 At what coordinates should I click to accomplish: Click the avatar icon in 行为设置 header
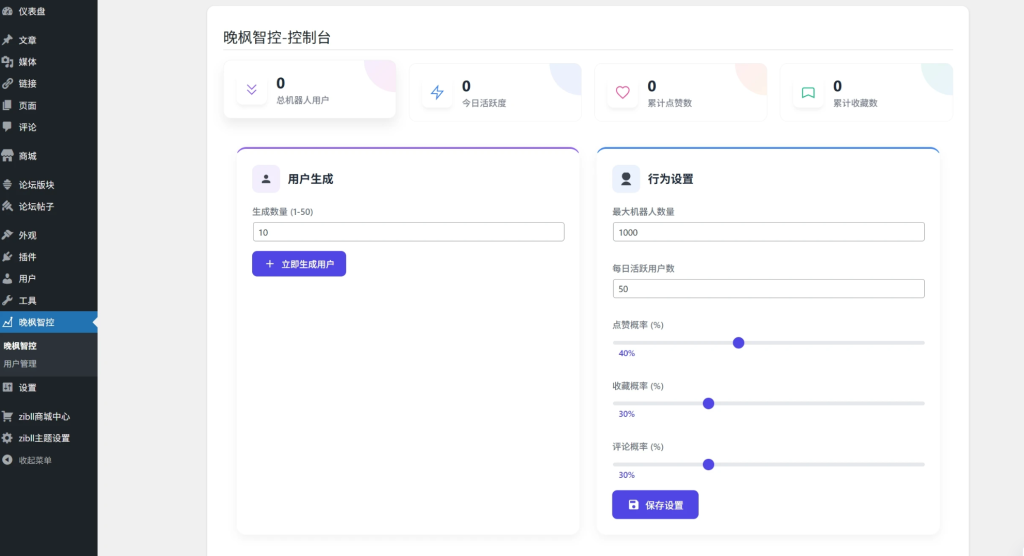[x=626, y=179]
